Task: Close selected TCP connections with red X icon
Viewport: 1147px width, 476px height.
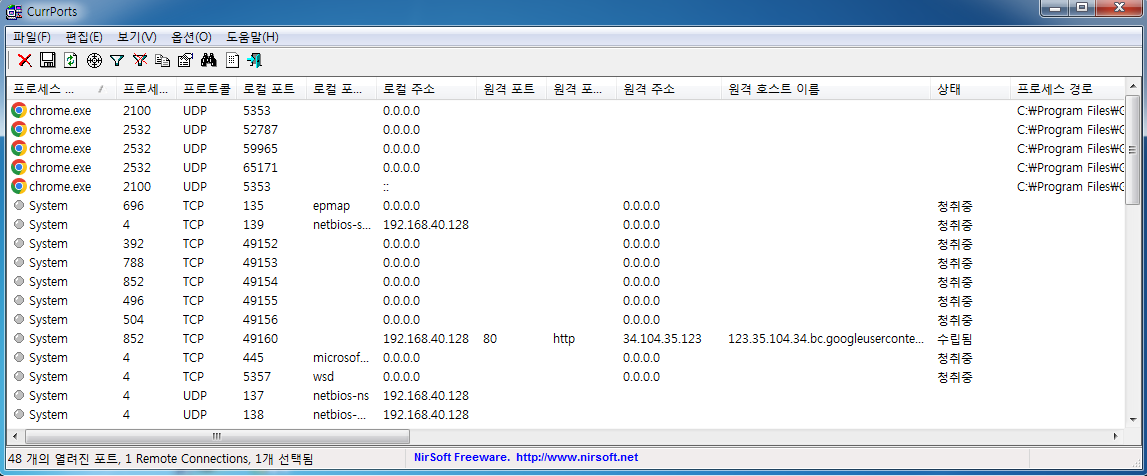Action: pyautogui.click(x=25, y=61)
